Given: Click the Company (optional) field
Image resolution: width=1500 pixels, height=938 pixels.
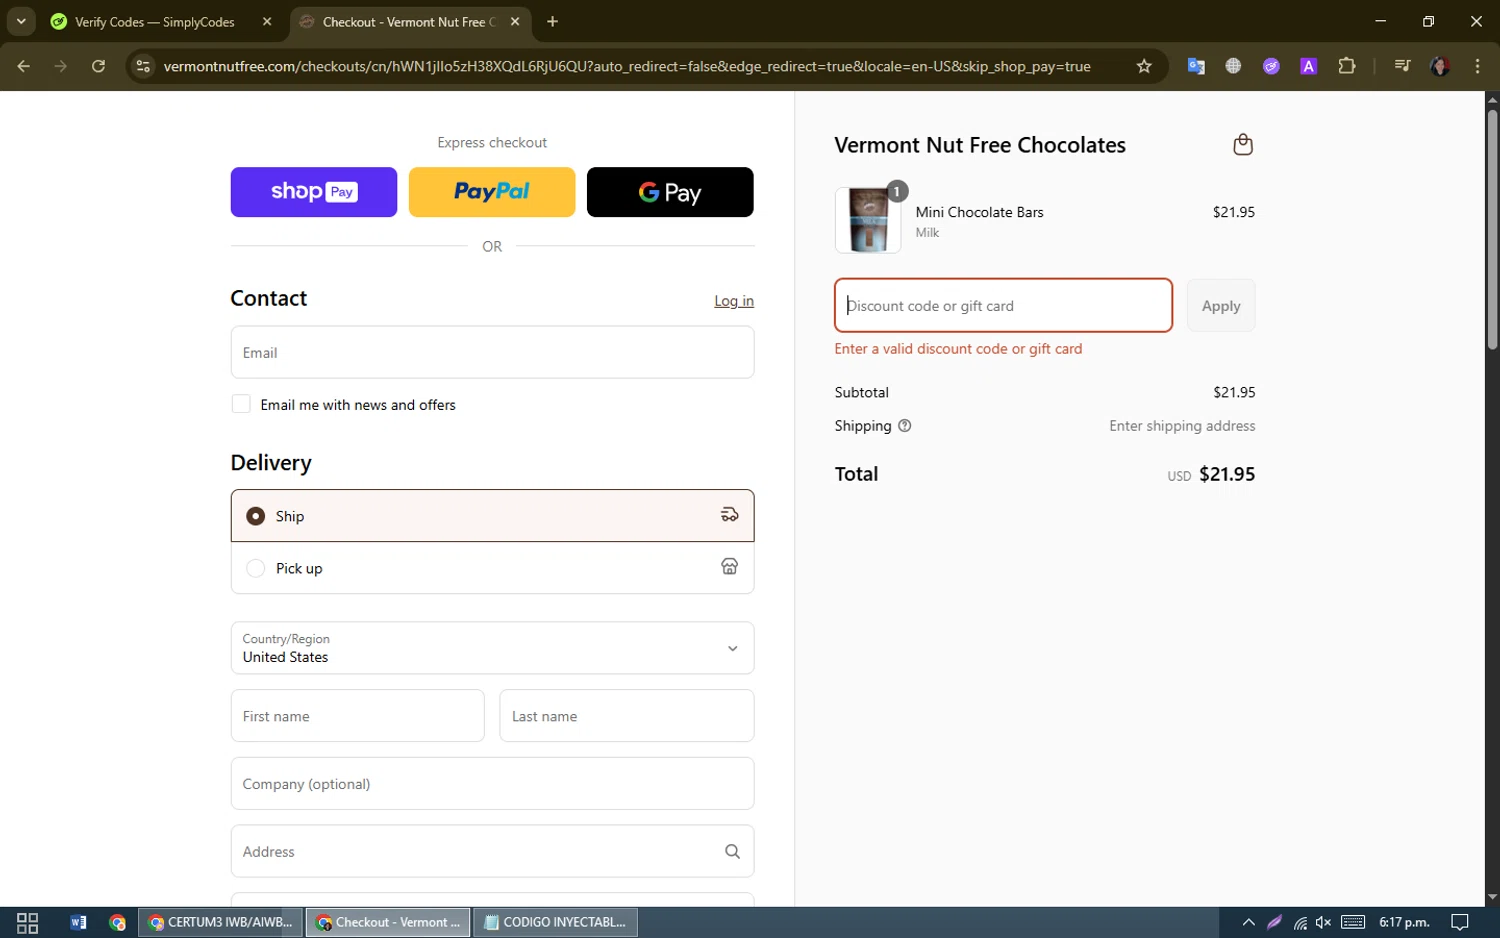Looking at the screenshot, I should click(492, 784).
